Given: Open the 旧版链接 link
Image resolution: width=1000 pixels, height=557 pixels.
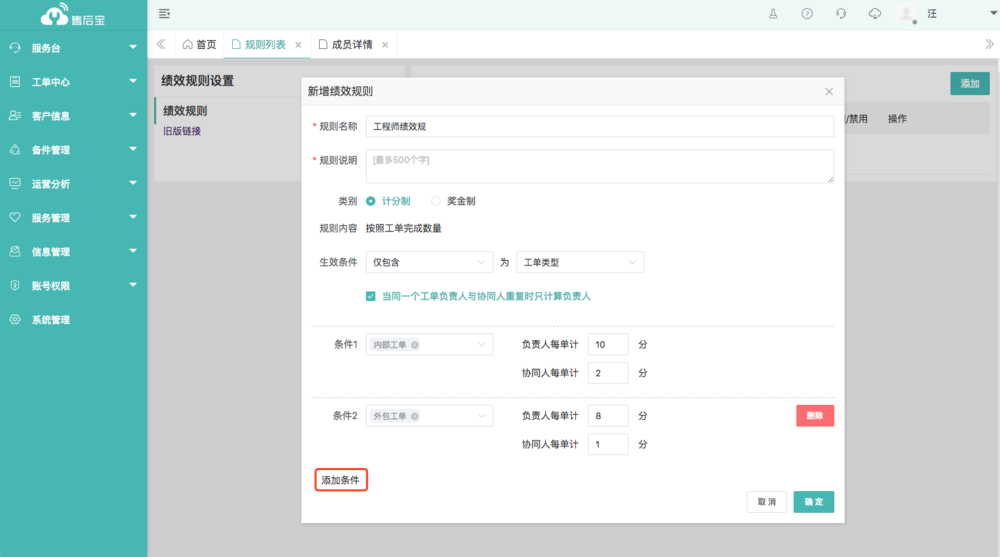Looking at the screenshot, I should click(x=182, y=131).
